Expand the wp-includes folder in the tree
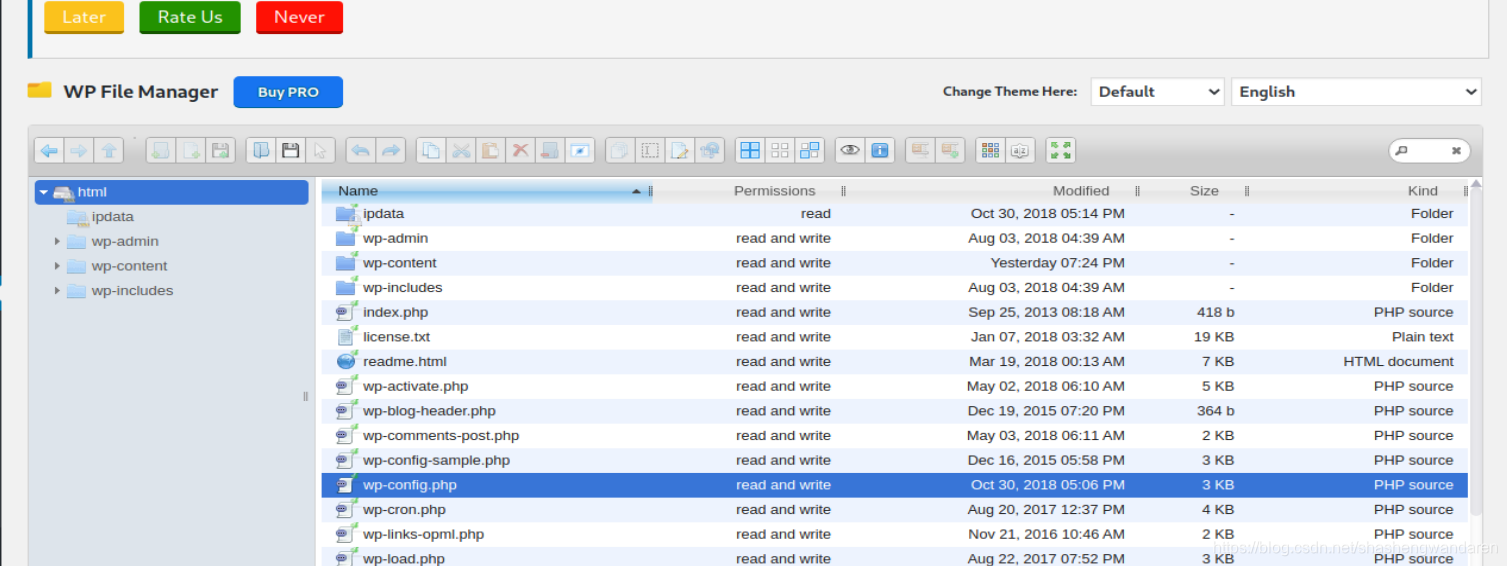The width and height of the screenshot is (1507, 566). click(x=58, y=291)
